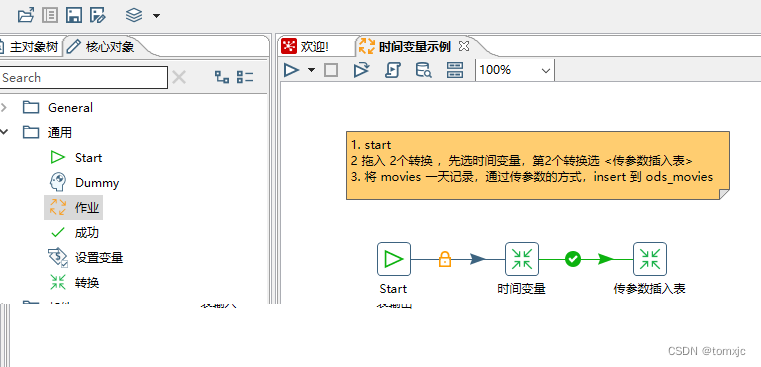The height and width of the screenshot is (367, 761).
Task: Select the 成功 entry in the tree
Action: (87, 233)
